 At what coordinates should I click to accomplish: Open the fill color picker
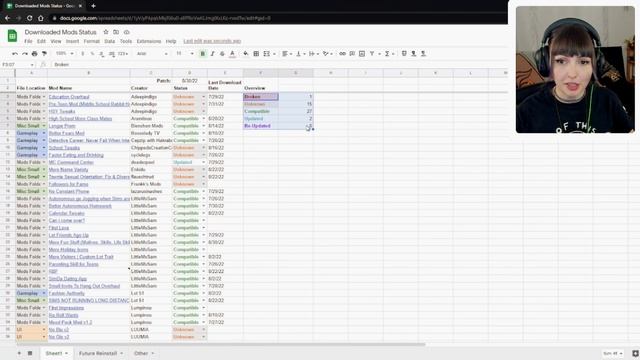(246, 54)
